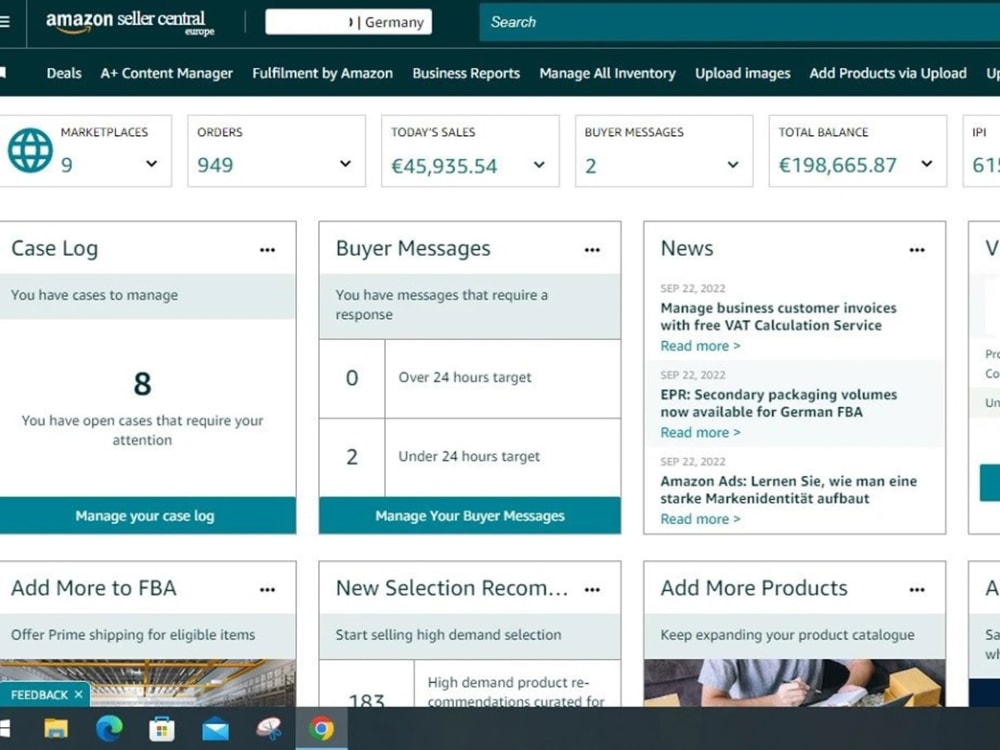Open Amazon Ads Lernen Sie headline
This screenshot has width=1000, height=750.
click(789, 490)
